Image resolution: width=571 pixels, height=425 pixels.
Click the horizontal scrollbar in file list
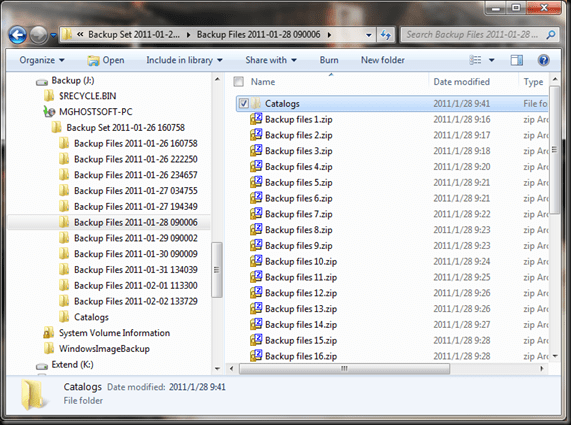click(344, 369)
